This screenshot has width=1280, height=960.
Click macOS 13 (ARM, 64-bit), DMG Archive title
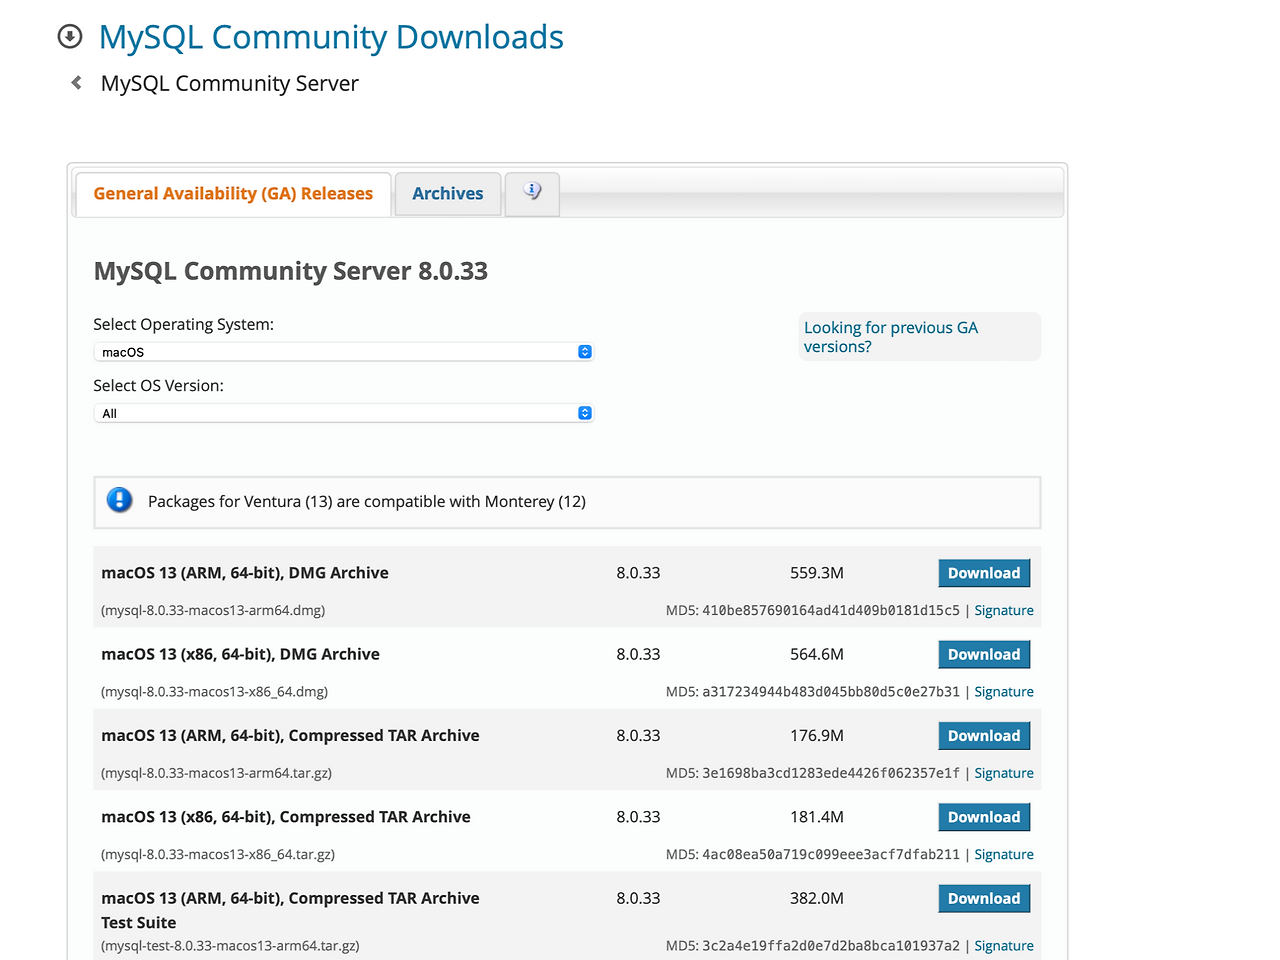pyautogui.click(x=245, y=573)
